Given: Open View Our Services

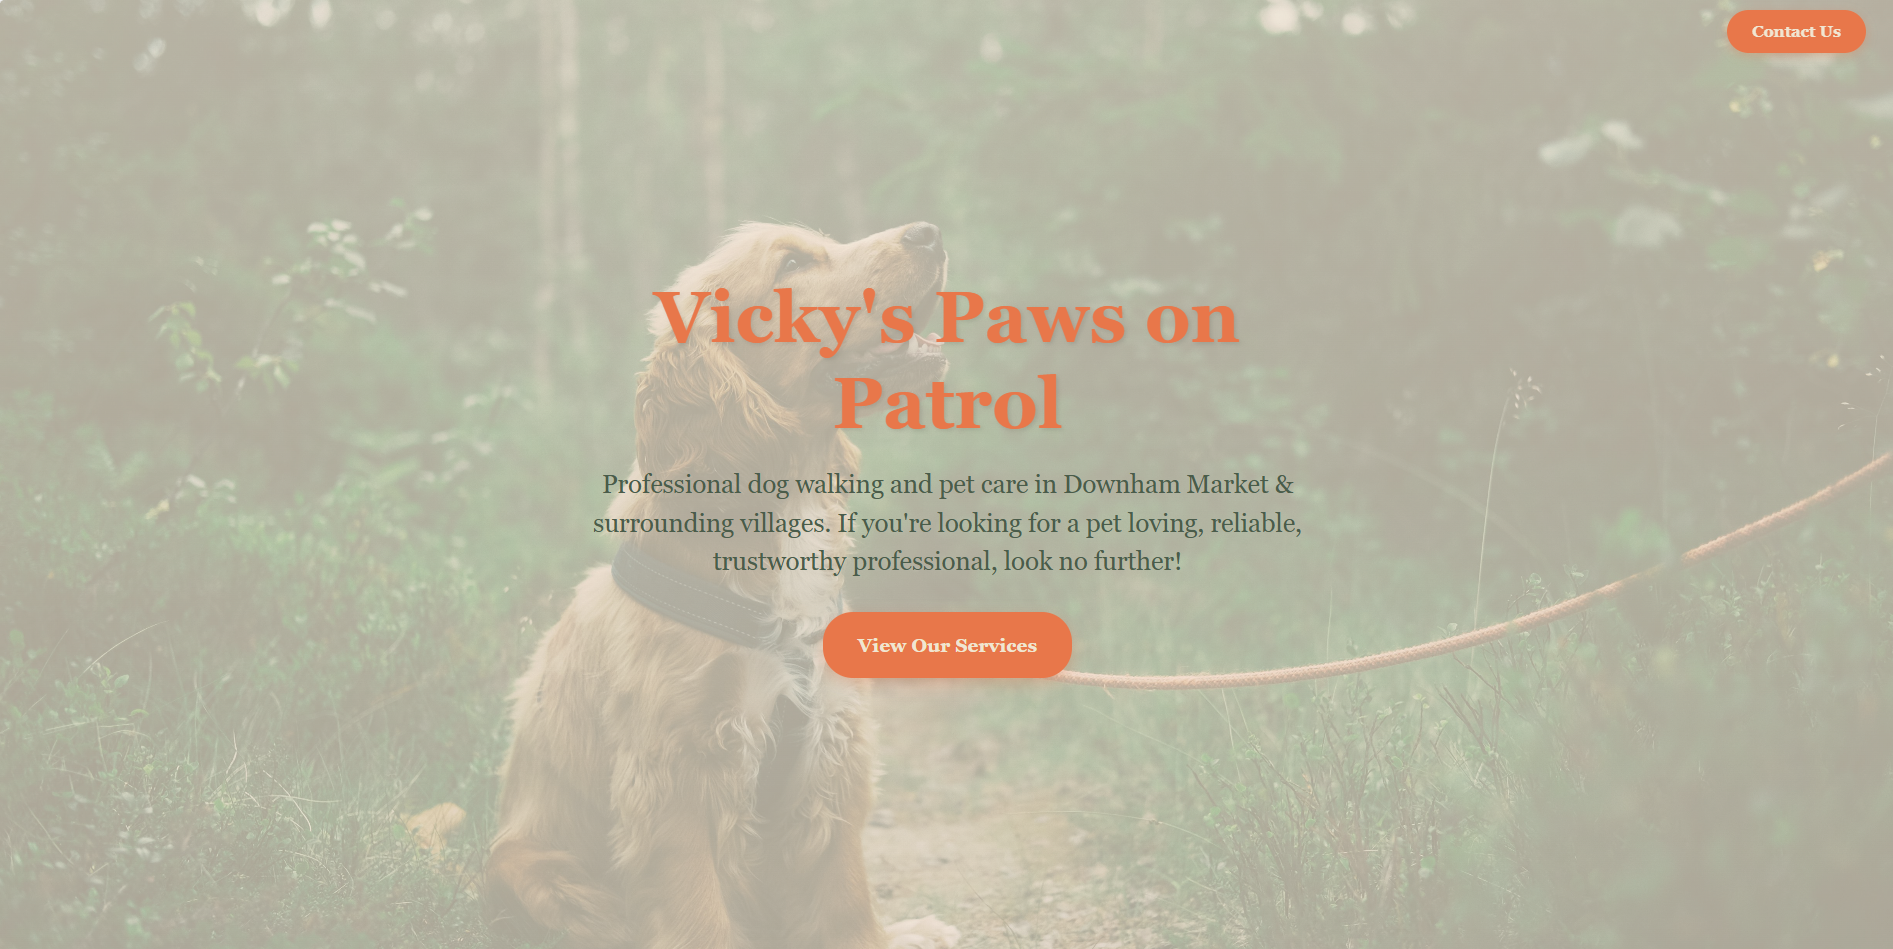Looking at the screenshot, I should coord(947,645).
